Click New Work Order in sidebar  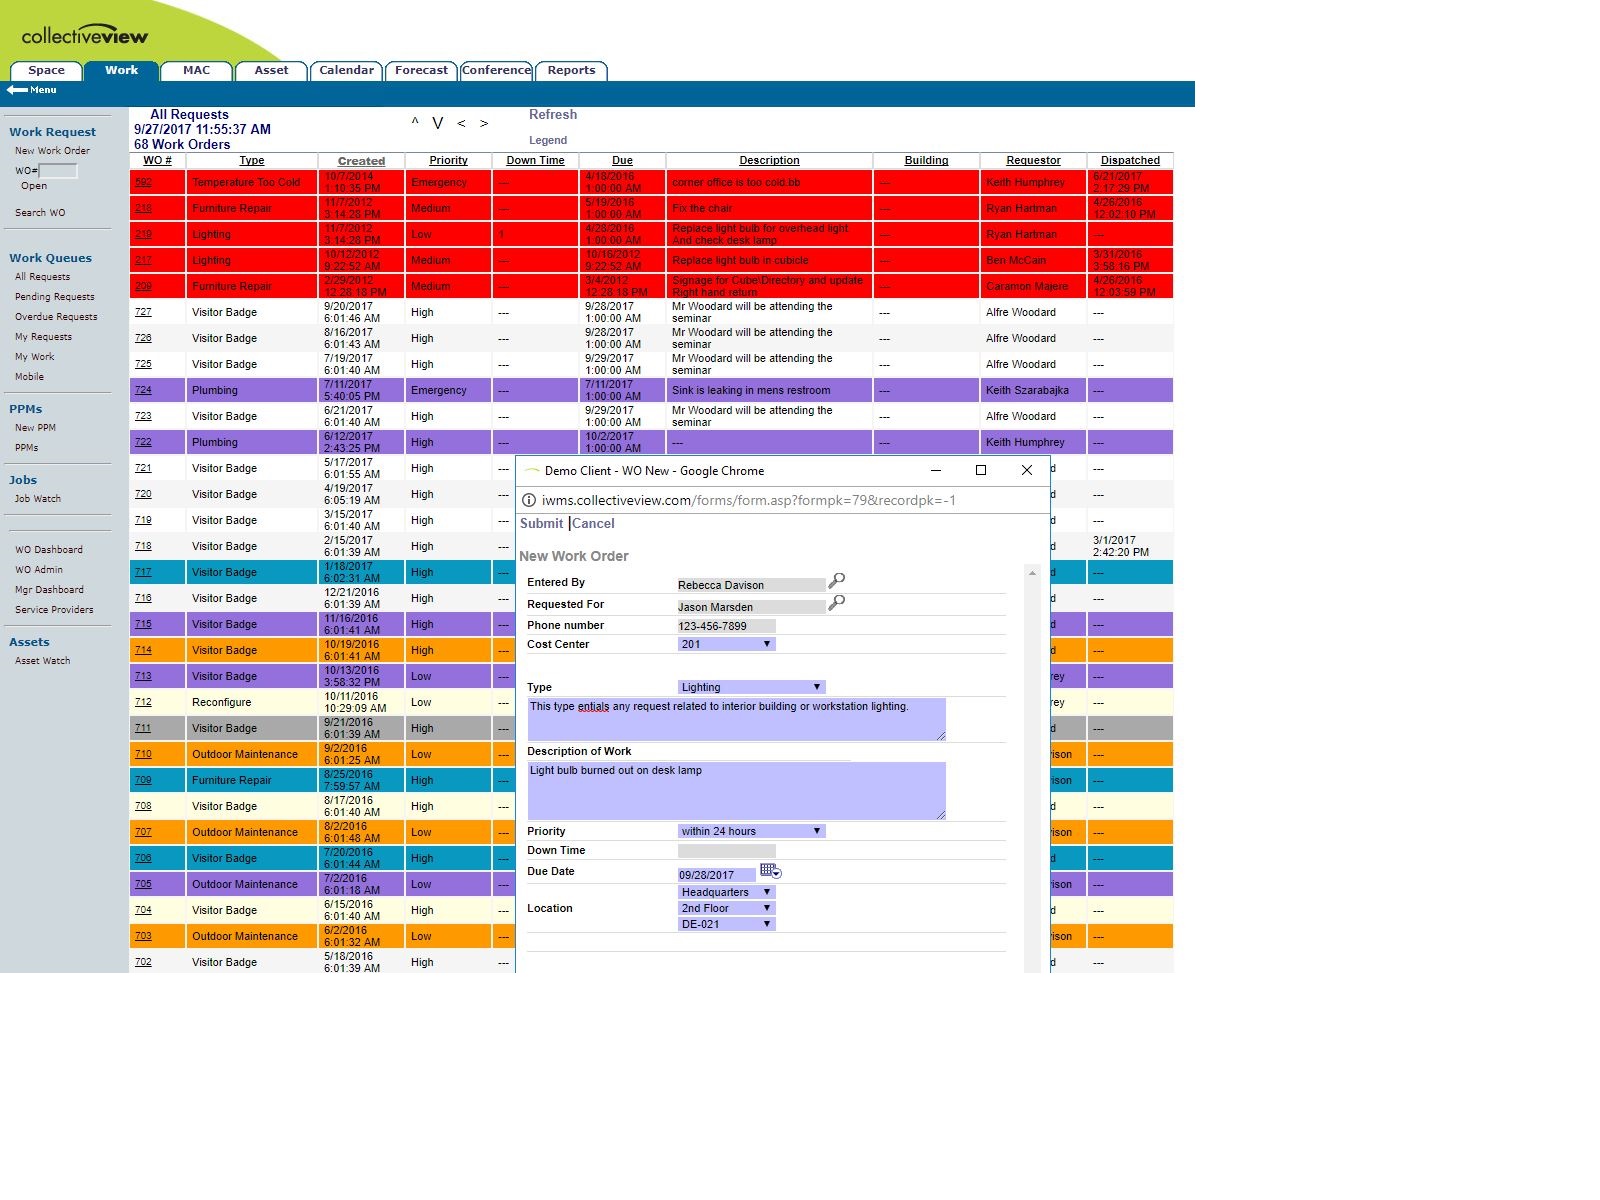point(52,151)
